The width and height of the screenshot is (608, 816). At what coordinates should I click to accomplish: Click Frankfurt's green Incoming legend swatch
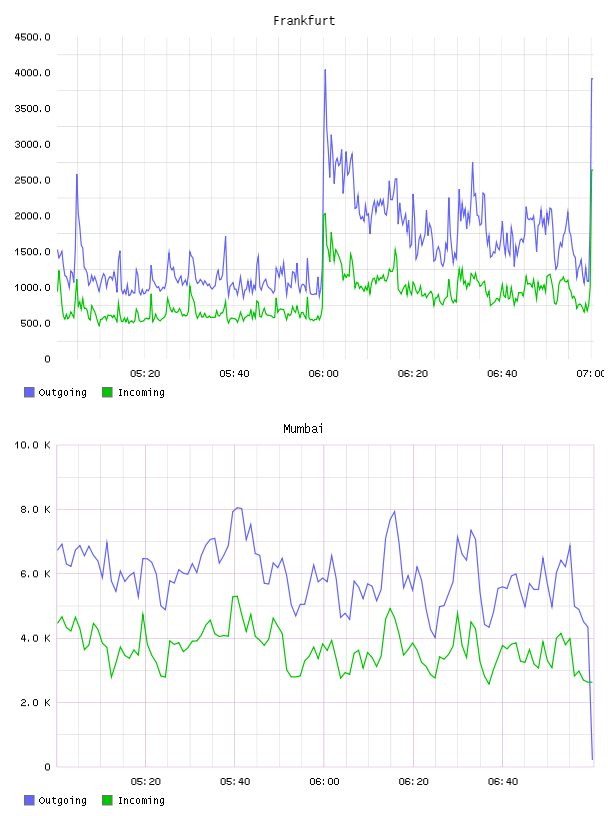(107, 392)
